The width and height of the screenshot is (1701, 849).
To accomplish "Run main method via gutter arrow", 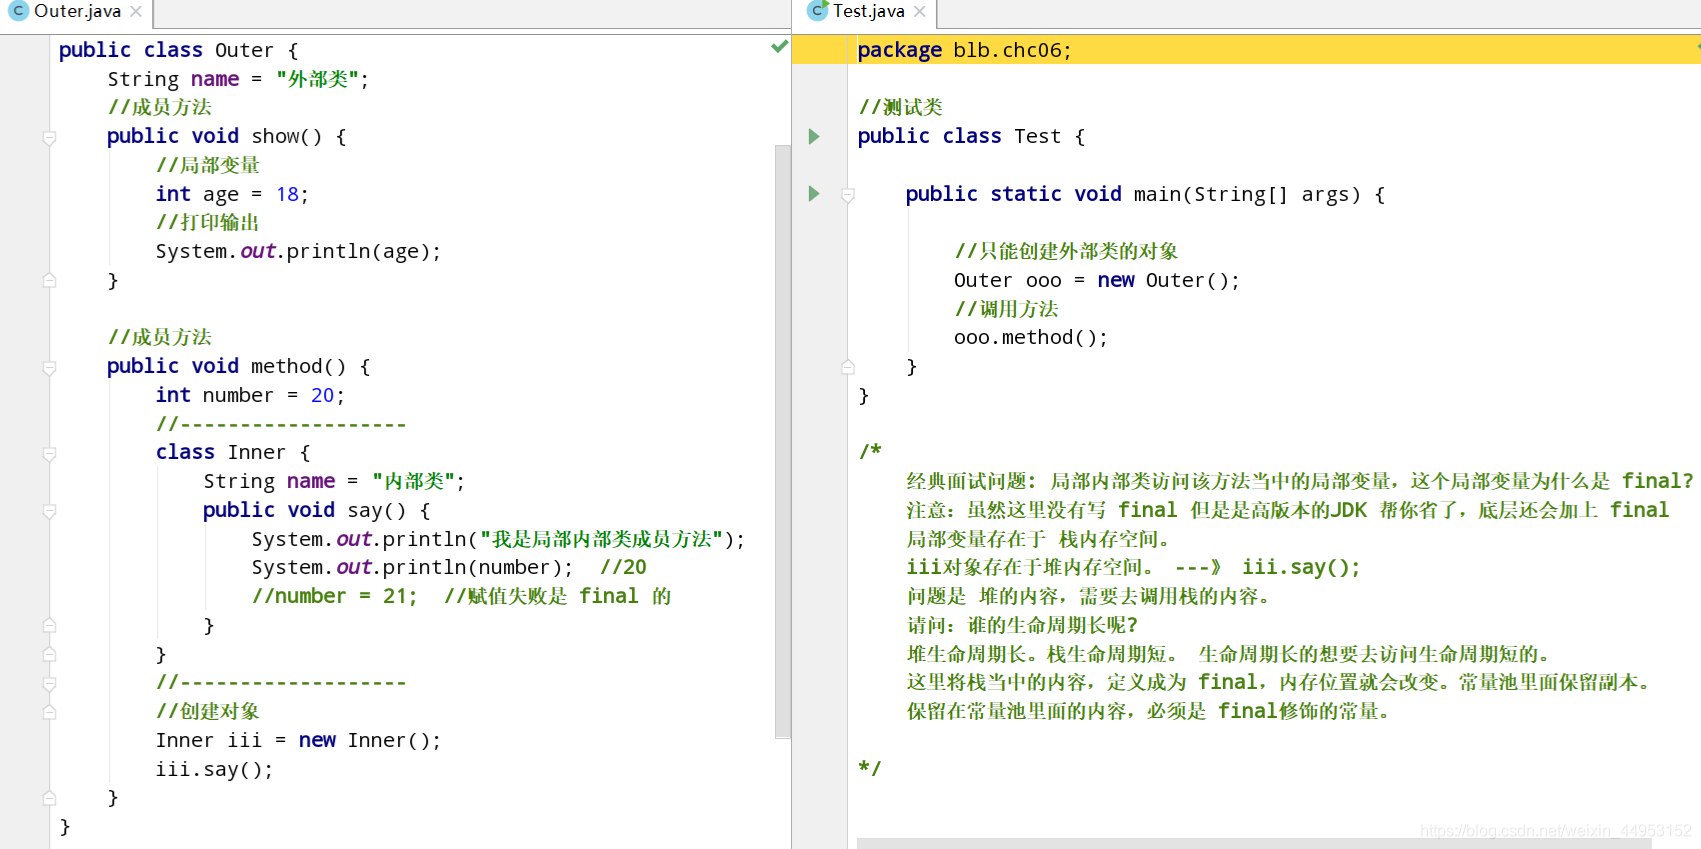I will pyautogui.click(x=814, y=193).
